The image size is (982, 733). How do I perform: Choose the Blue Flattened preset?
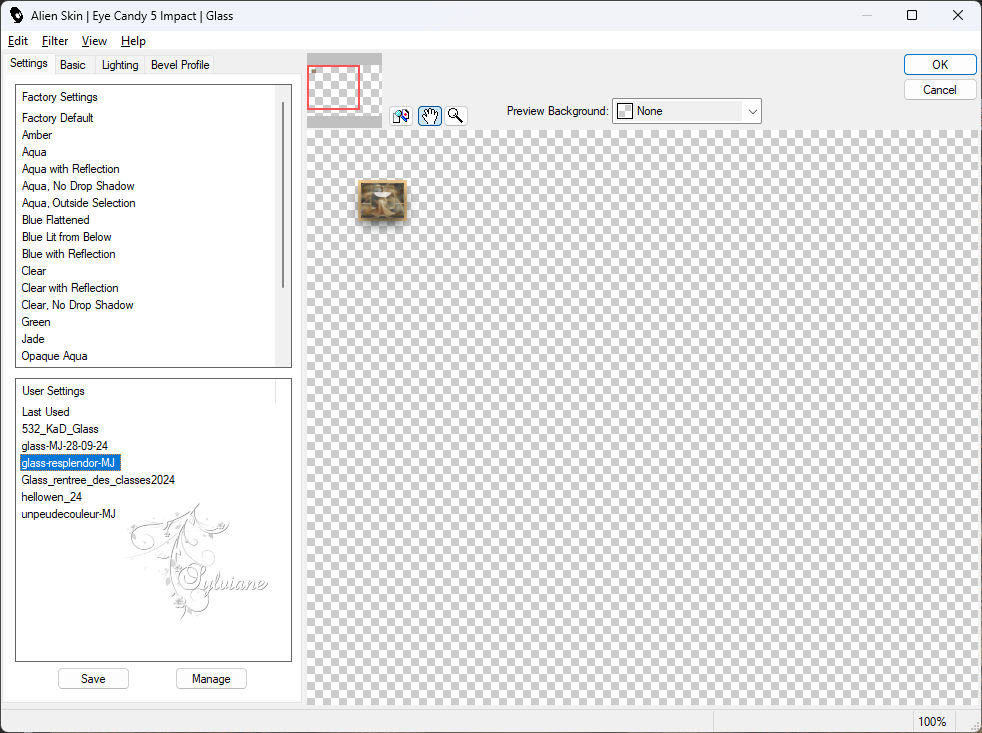coord(55,219)
